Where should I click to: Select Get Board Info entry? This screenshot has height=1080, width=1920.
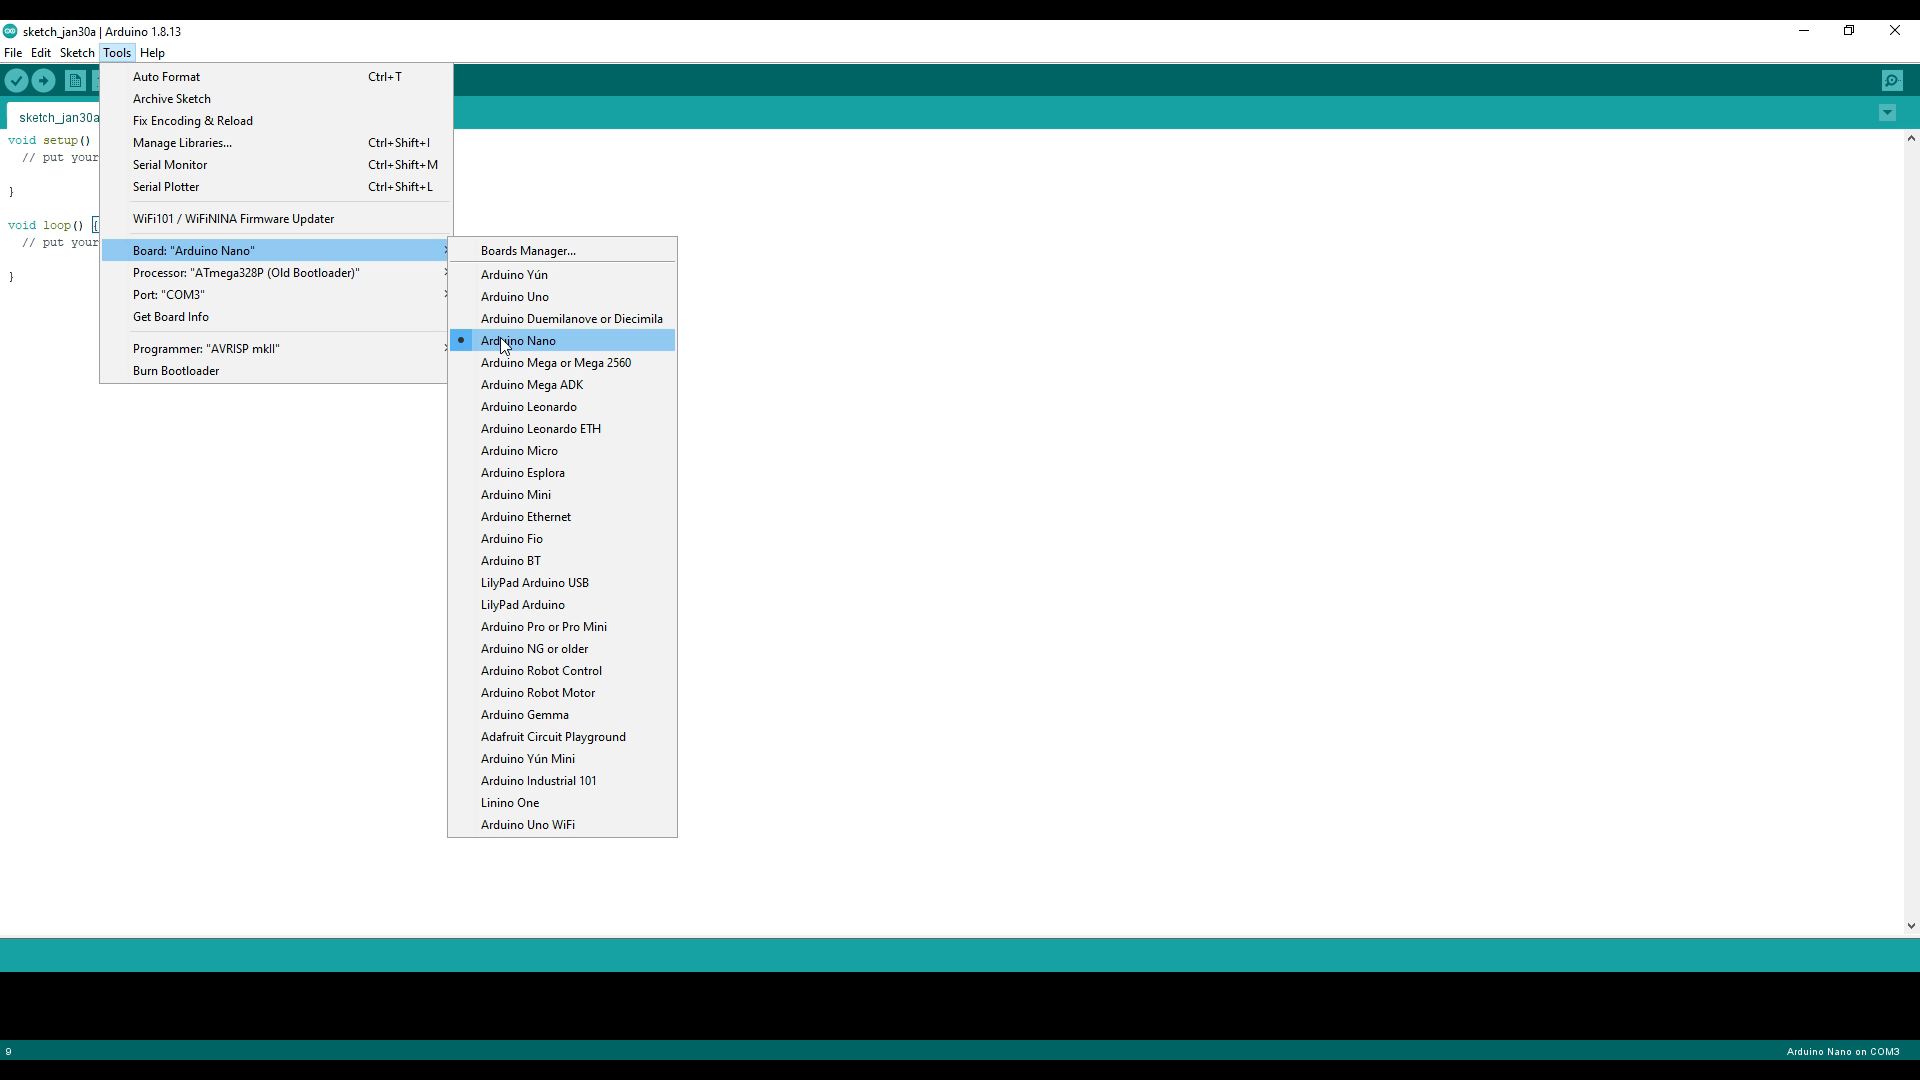[x=171, y=317]
